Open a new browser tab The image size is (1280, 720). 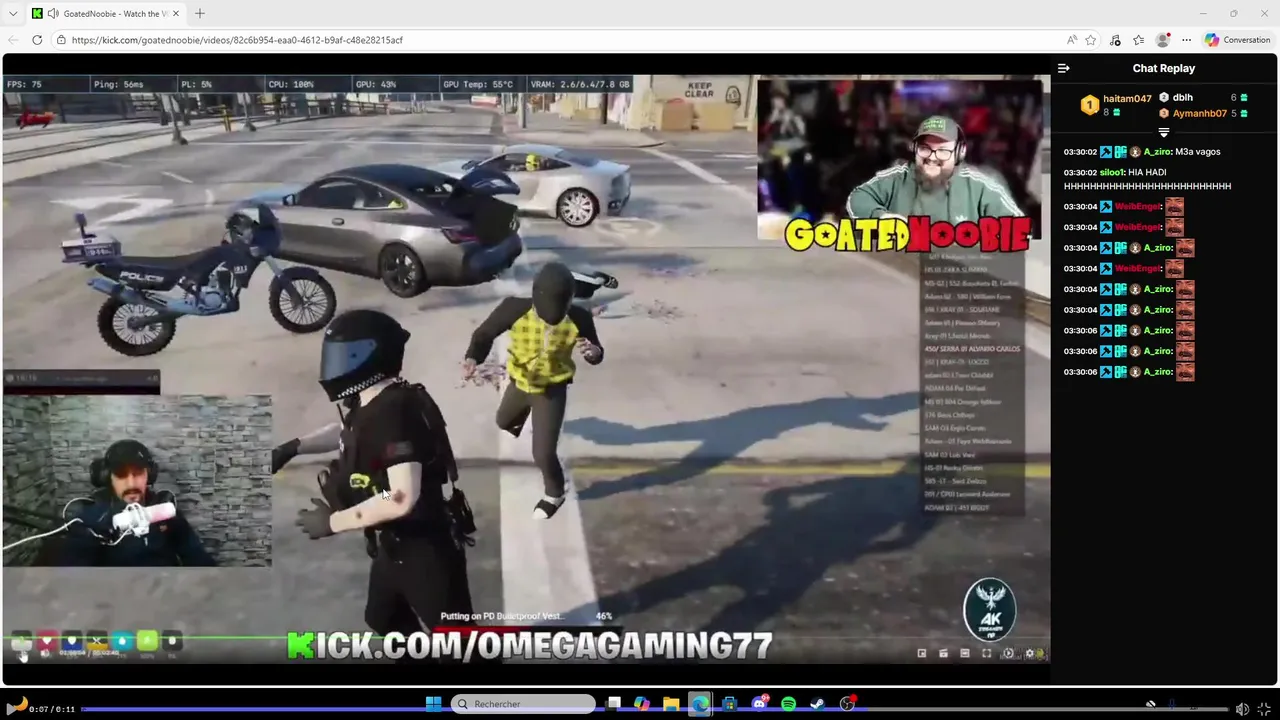tap(200, 13)
